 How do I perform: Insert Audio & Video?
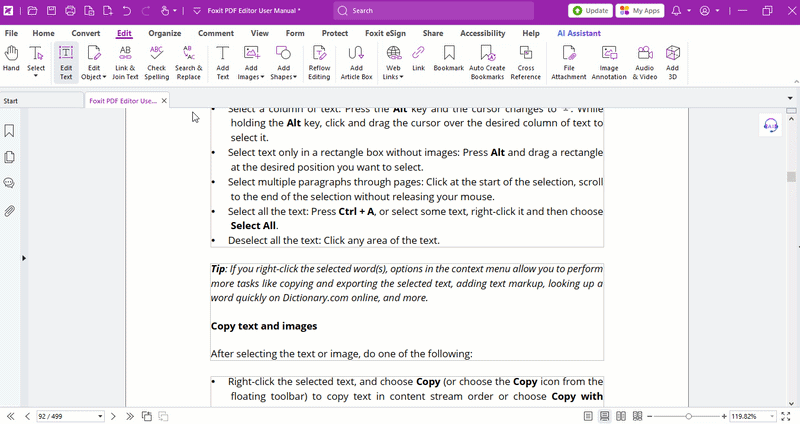coord(644,62)
